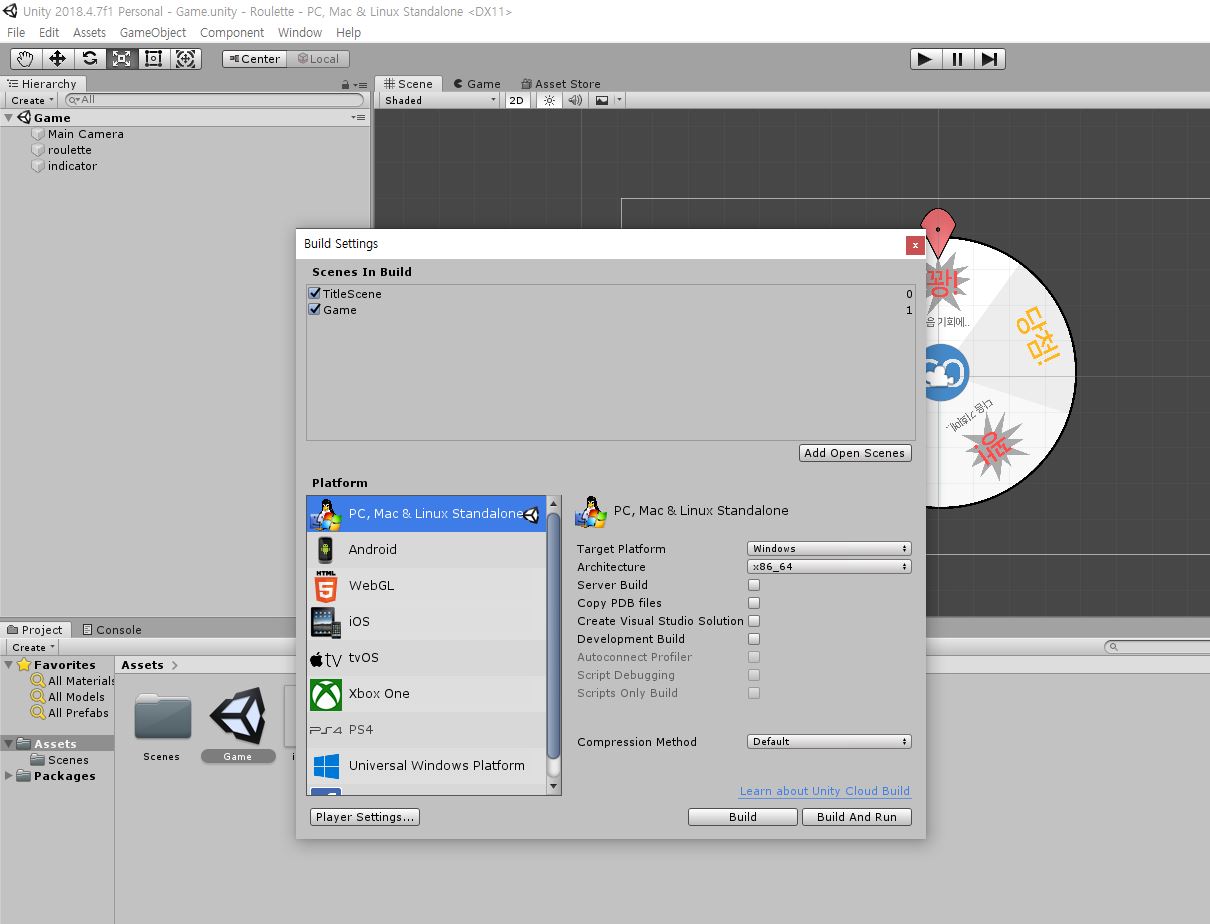Select the PS4 platform
The image size is (1210, 924).
(x=427, y=730)
